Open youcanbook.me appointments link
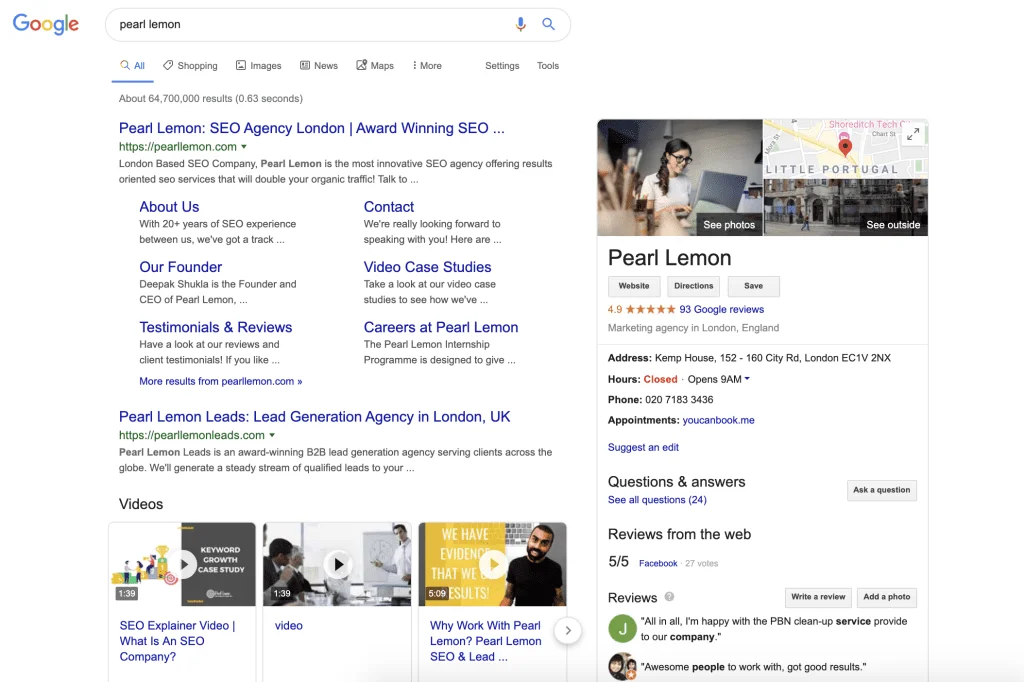The image size is (1024, 682). point(718,420)
